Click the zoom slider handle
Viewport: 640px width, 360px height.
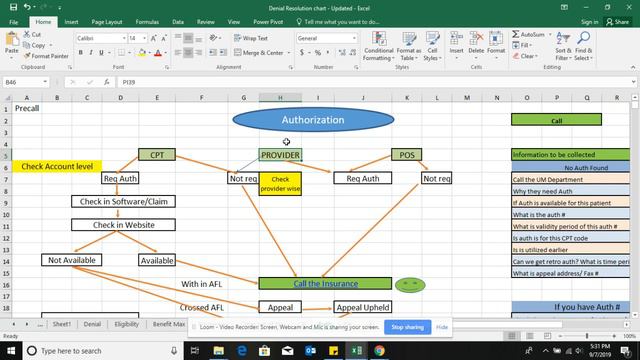tap(587, 336)
